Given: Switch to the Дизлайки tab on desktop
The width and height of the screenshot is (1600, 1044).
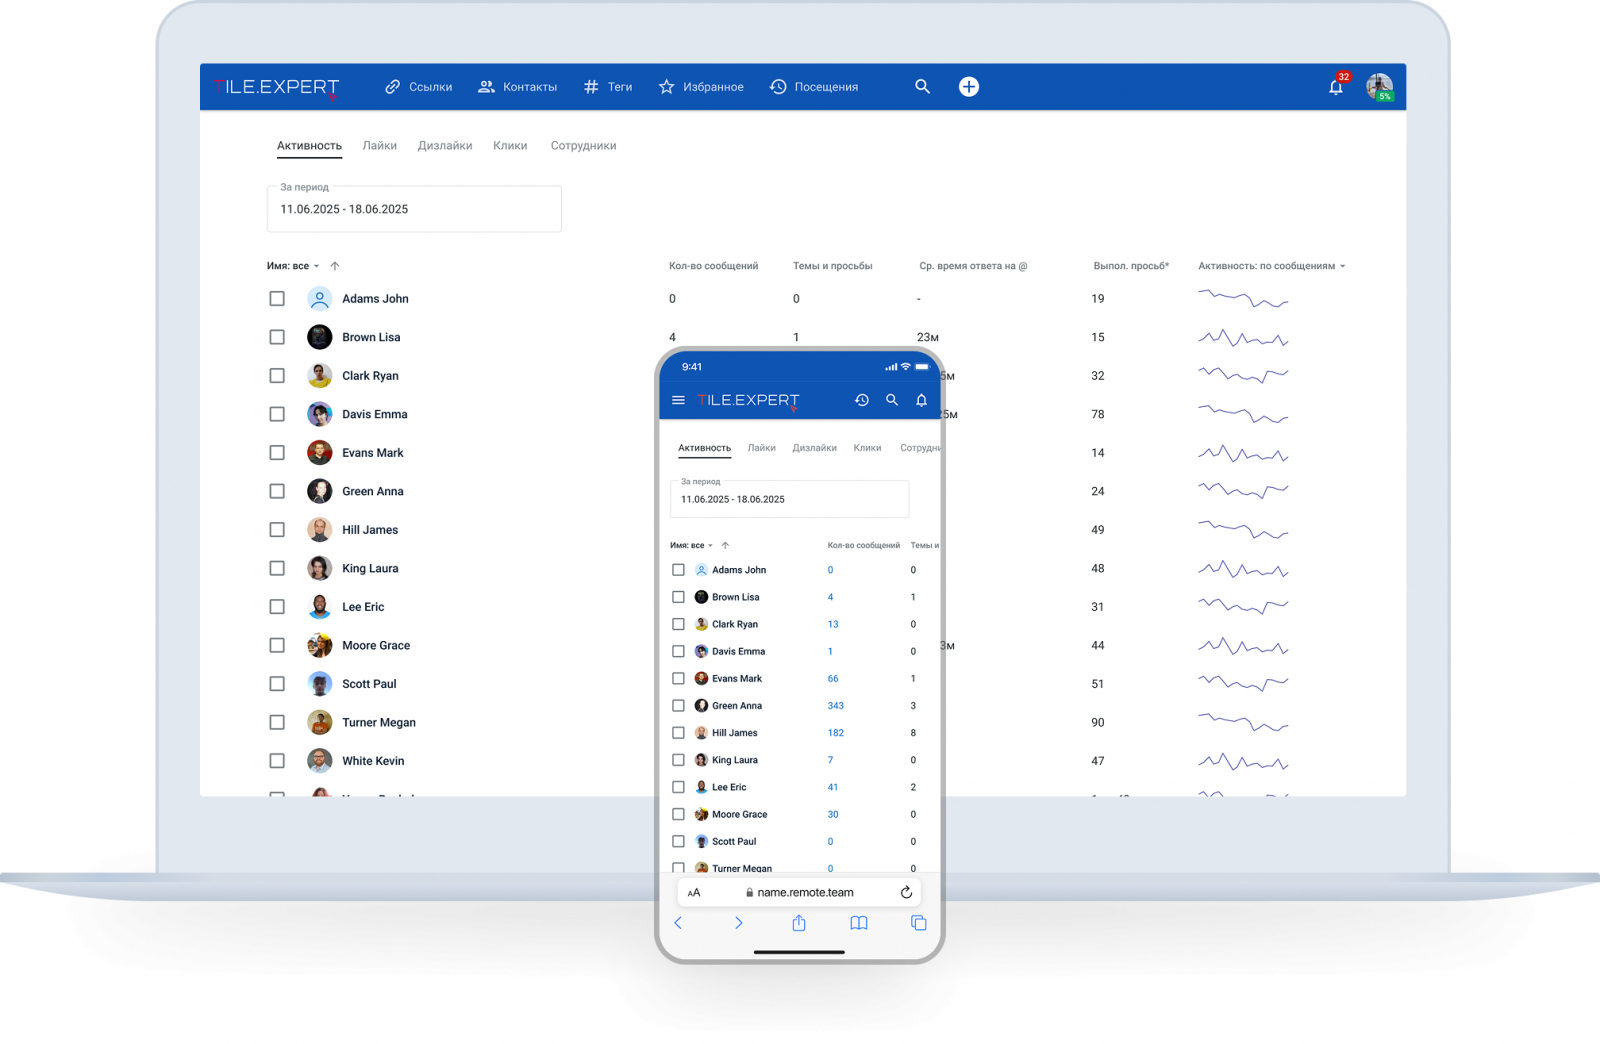Looking at the screenshot, I should pyautogui.click(x=445, y=146).
